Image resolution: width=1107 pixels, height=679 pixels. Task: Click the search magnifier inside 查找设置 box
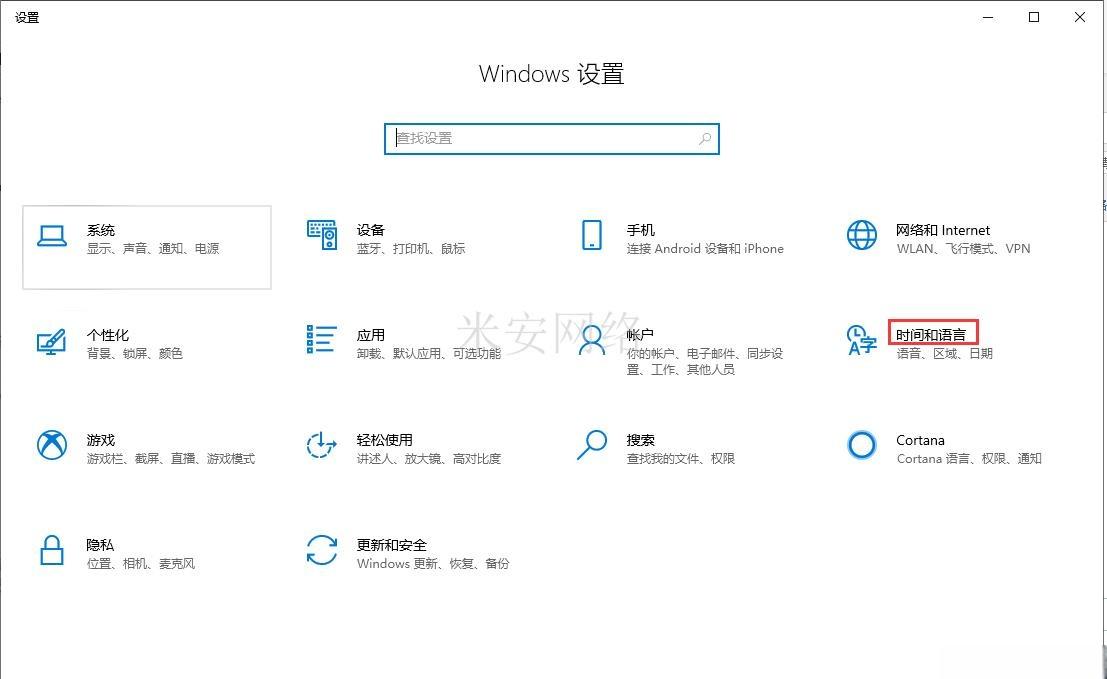[705, 139]
